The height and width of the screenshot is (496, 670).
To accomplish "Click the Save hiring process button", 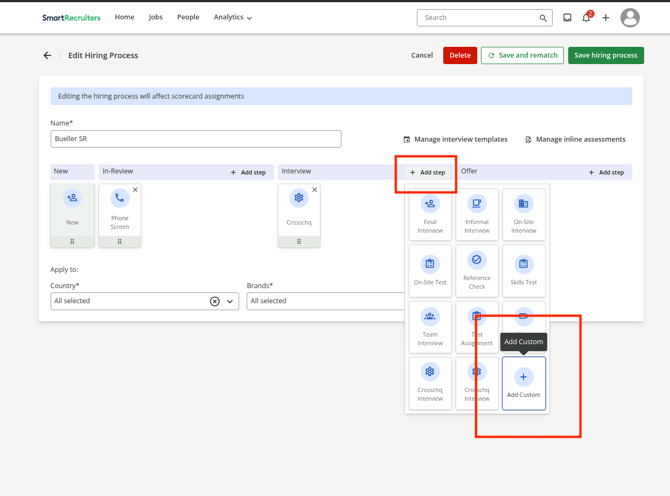I will pos(605,56).
